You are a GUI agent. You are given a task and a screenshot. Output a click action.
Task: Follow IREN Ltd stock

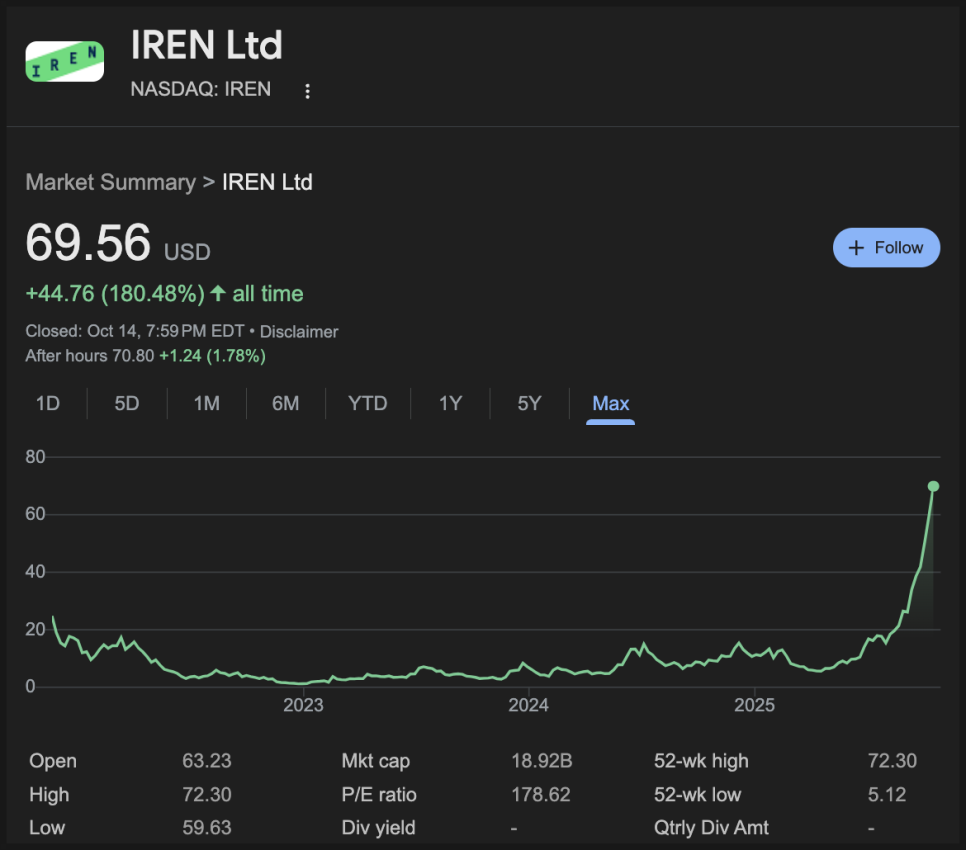[x=886, y=248]
